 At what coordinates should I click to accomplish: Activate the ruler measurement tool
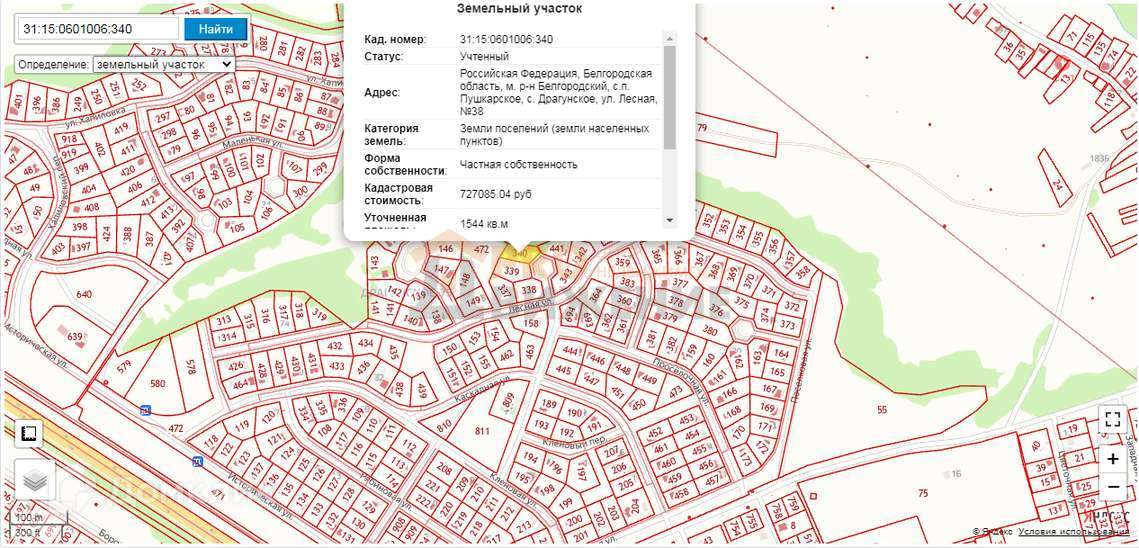pos(30,434)
